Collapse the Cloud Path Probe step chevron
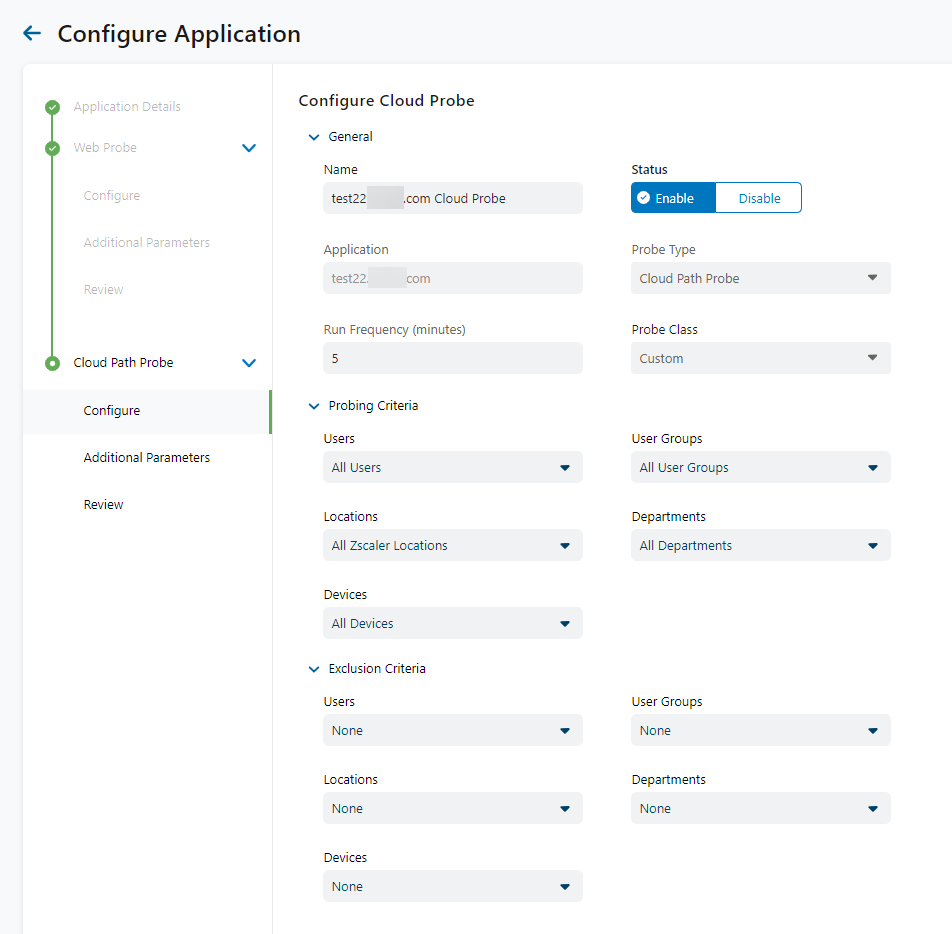 [249, 363]
